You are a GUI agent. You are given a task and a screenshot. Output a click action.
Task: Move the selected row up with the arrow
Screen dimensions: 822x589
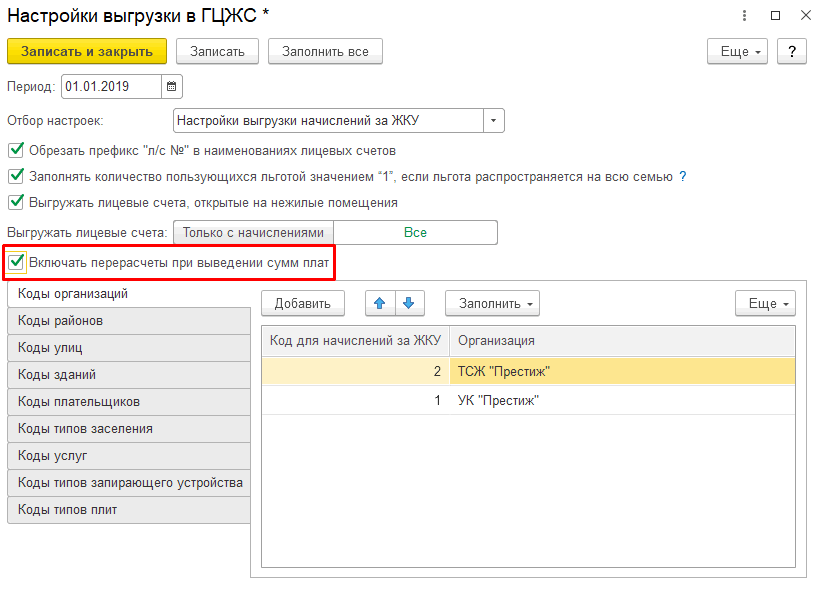tap(379, 303)
